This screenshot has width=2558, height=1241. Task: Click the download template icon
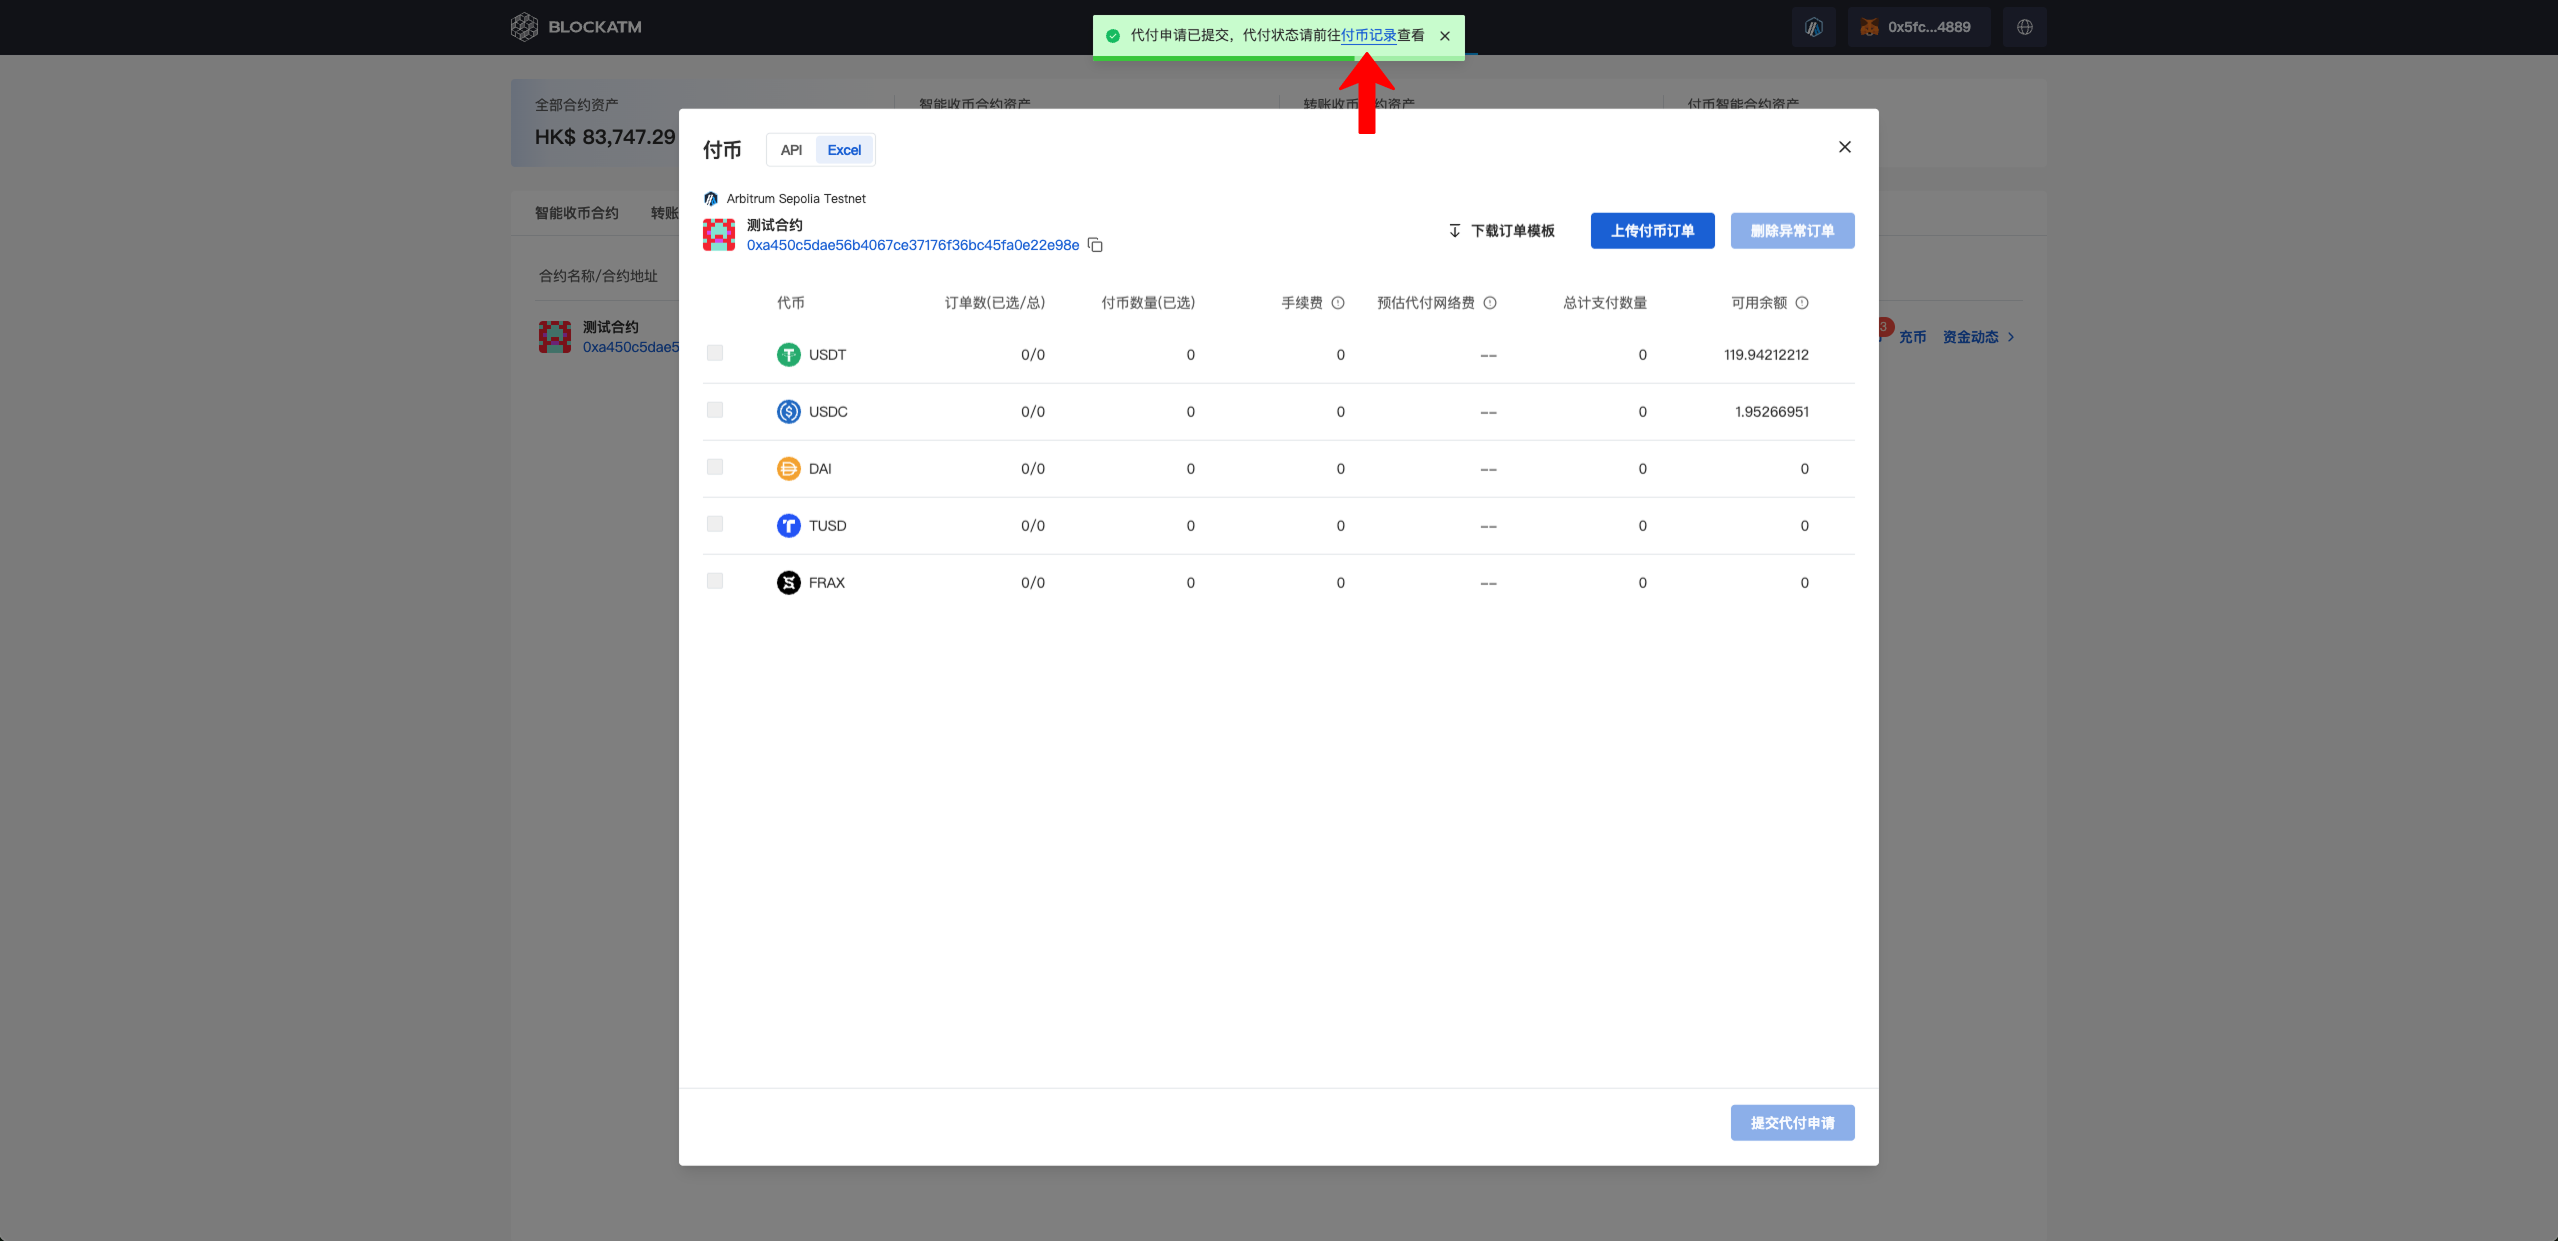click(1455, 231)
